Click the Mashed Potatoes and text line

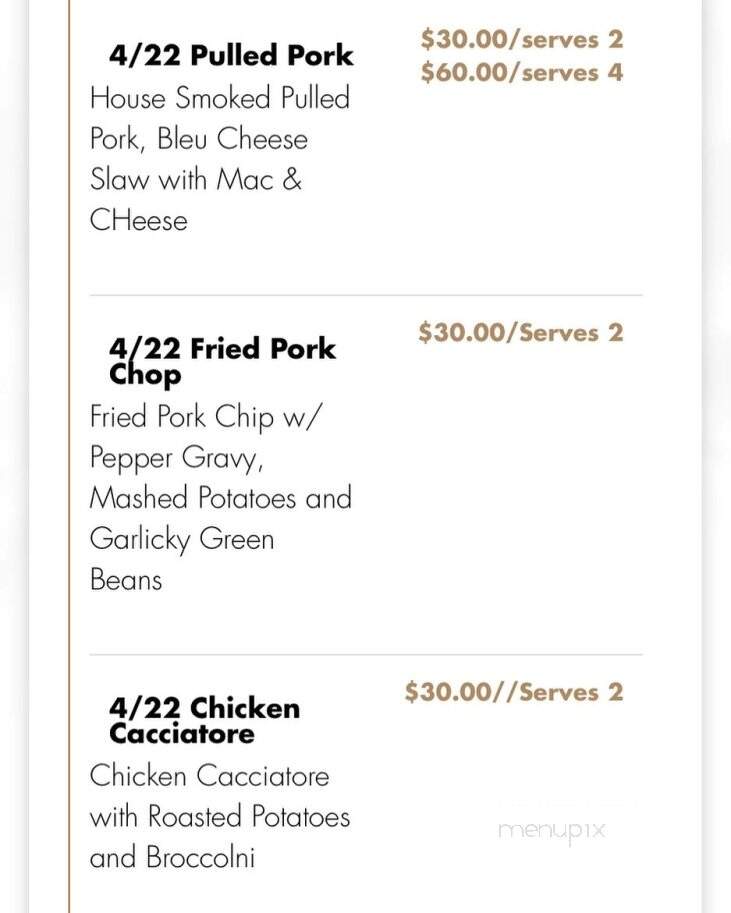pyautogui.click(x=221, y=498)
